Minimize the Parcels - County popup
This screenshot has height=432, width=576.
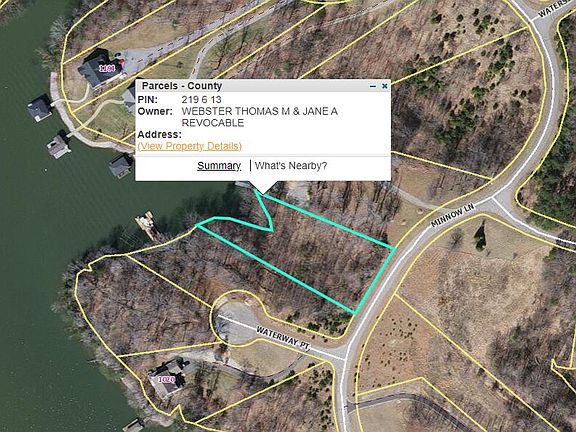click(373, 86)
